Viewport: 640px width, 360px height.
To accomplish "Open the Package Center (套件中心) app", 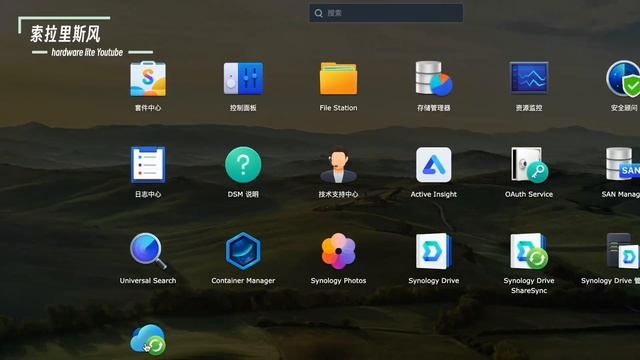I will pos(148,79).
